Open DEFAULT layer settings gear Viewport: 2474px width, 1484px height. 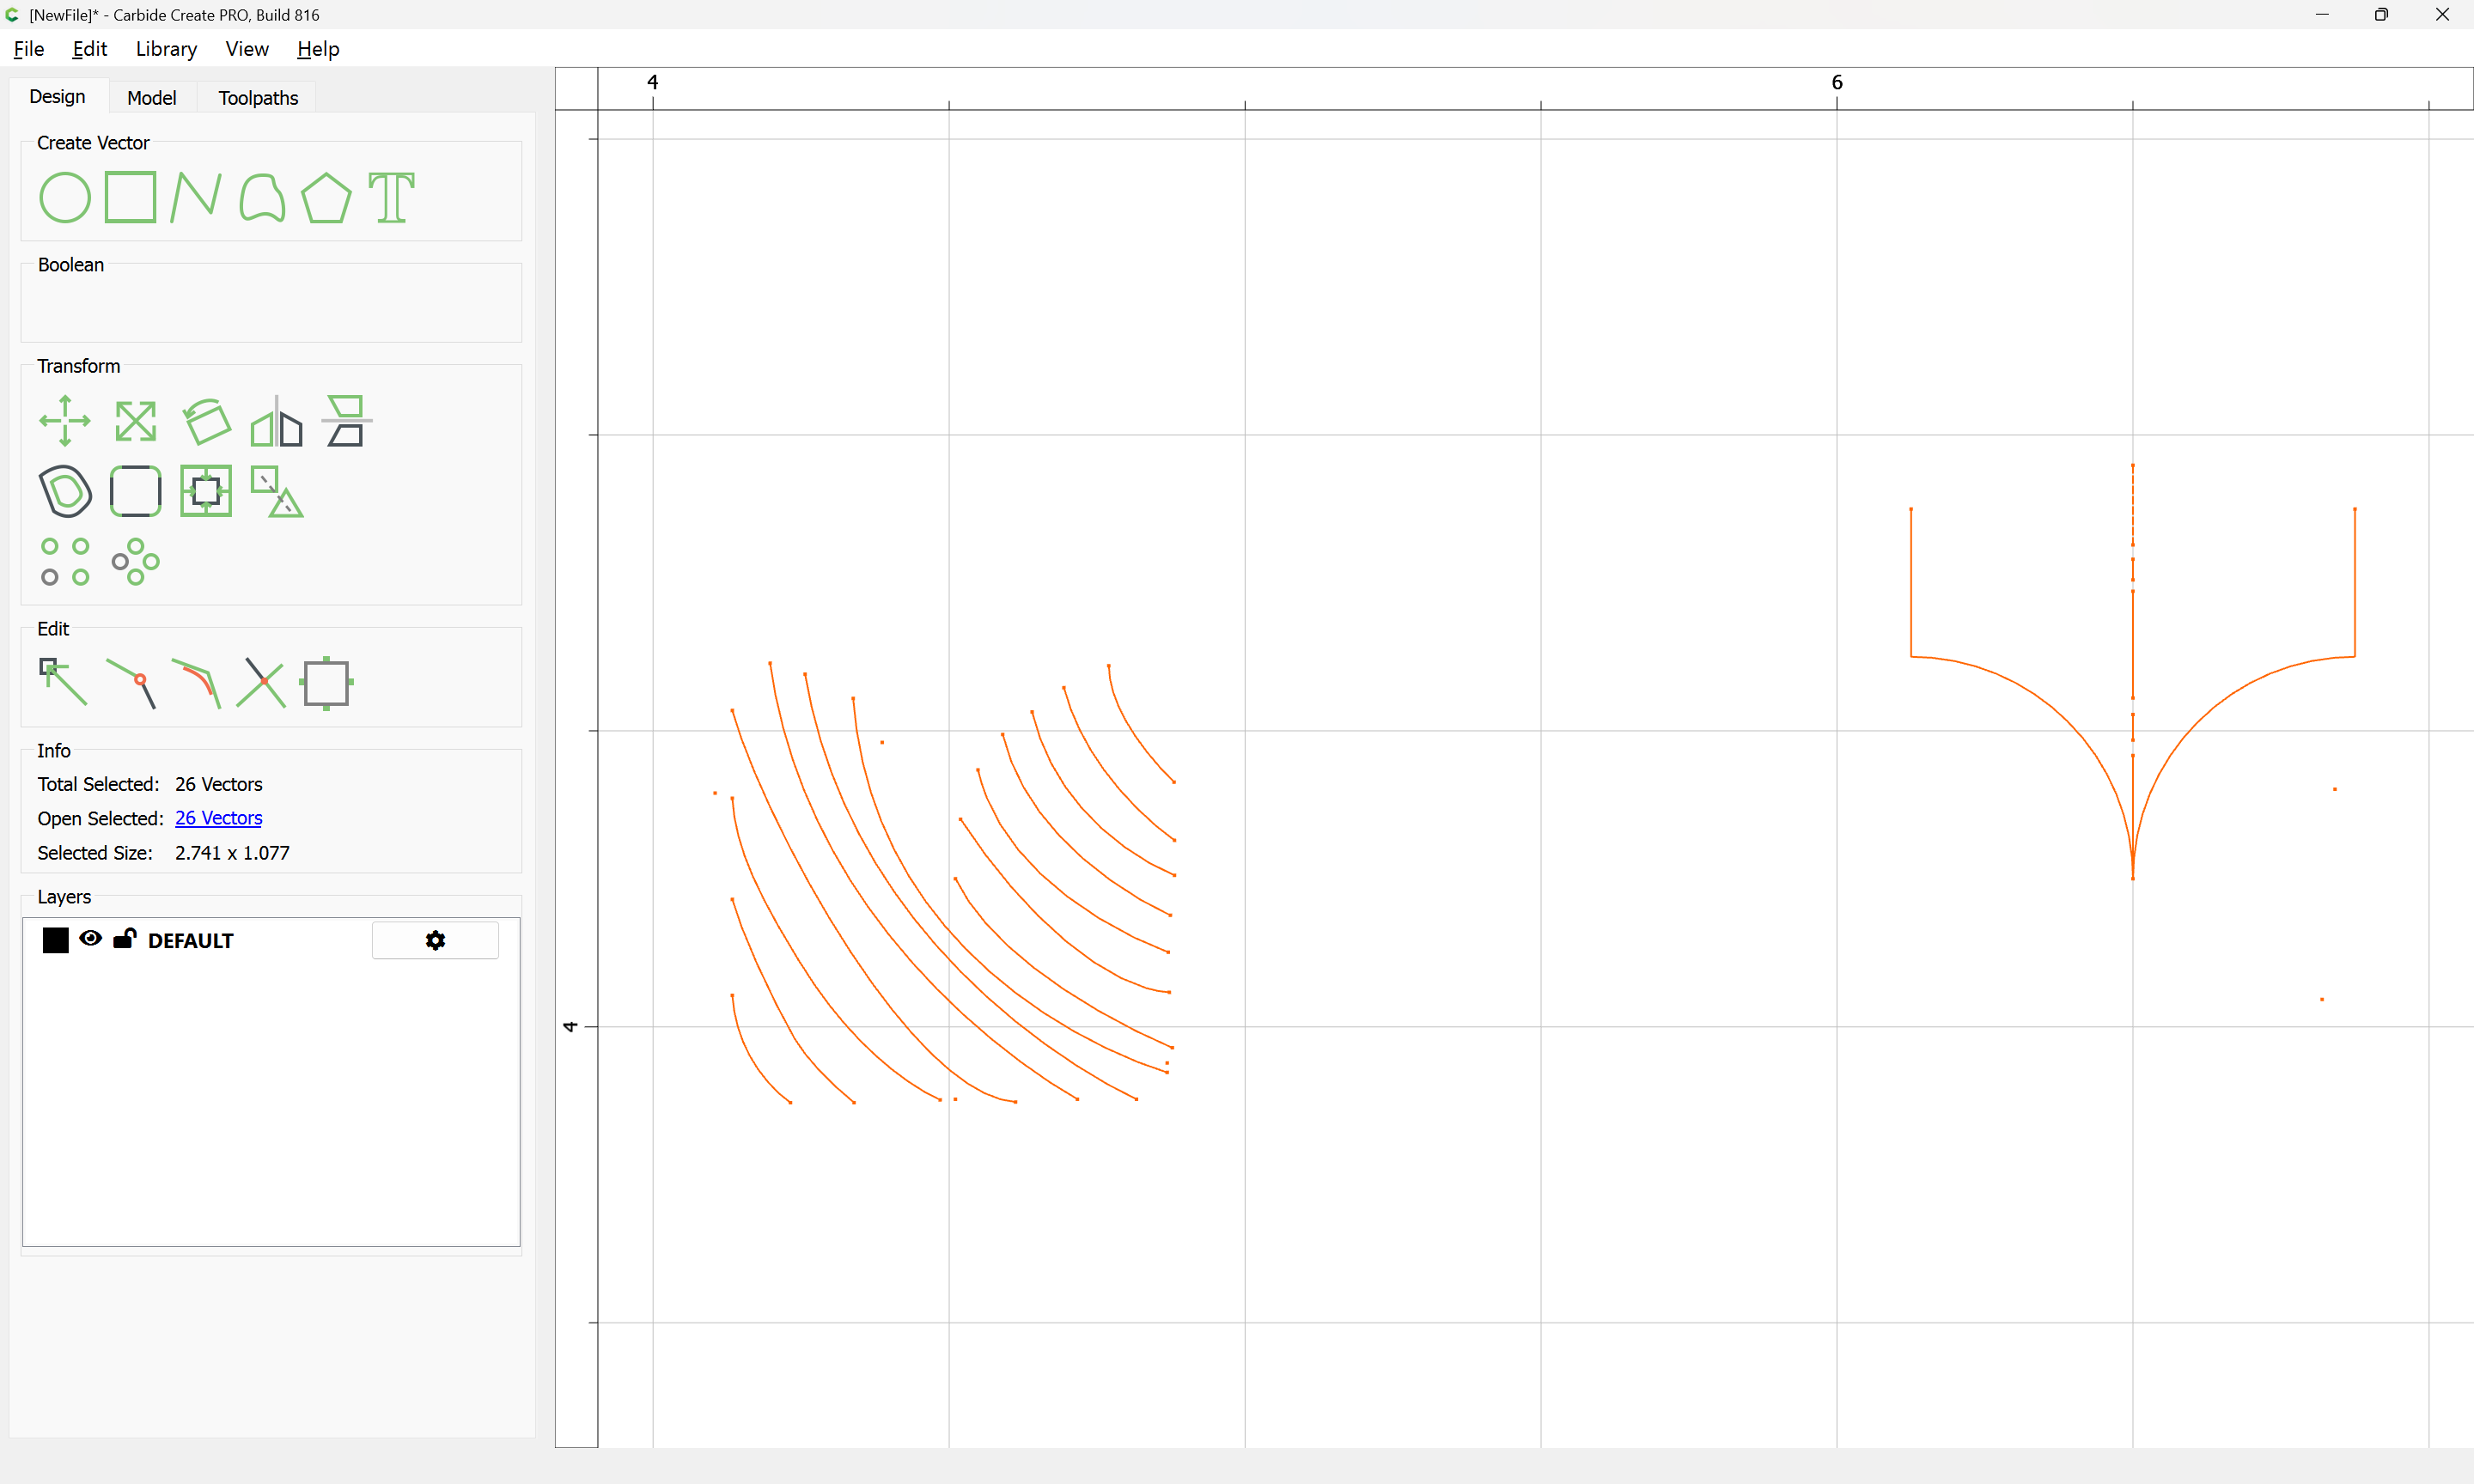(435, 940)
